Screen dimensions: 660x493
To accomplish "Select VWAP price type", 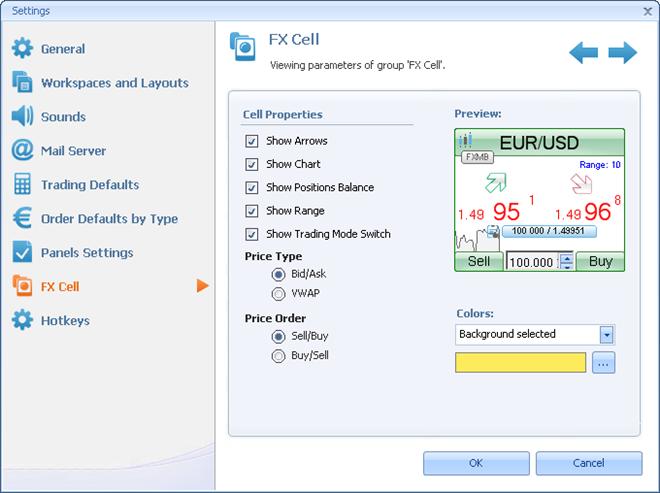I will click(x=278, y=293).
